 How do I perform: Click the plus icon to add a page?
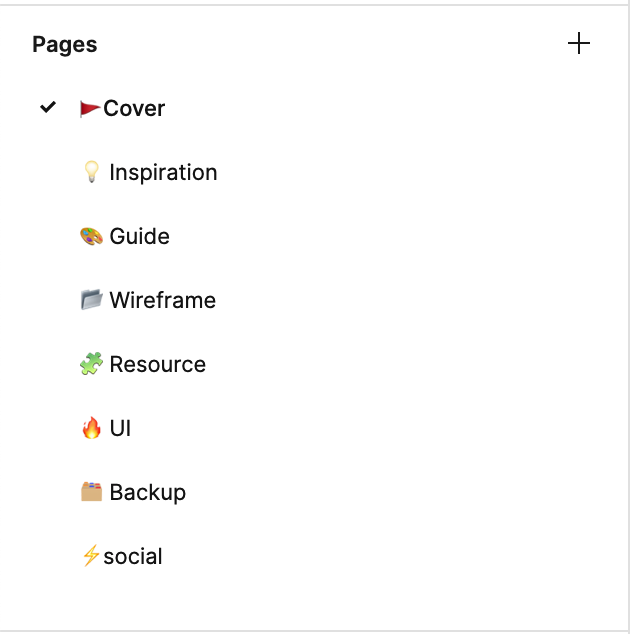point(579,44)
